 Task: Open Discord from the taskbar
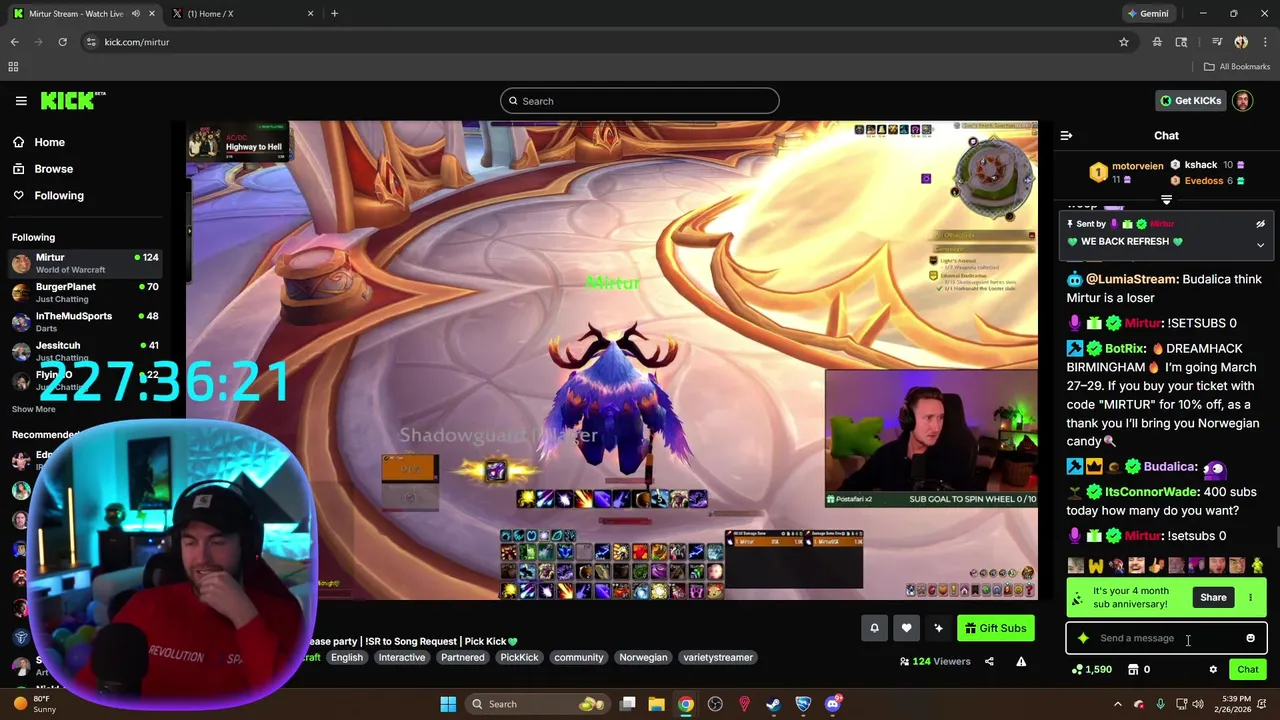tap(832, 704)
